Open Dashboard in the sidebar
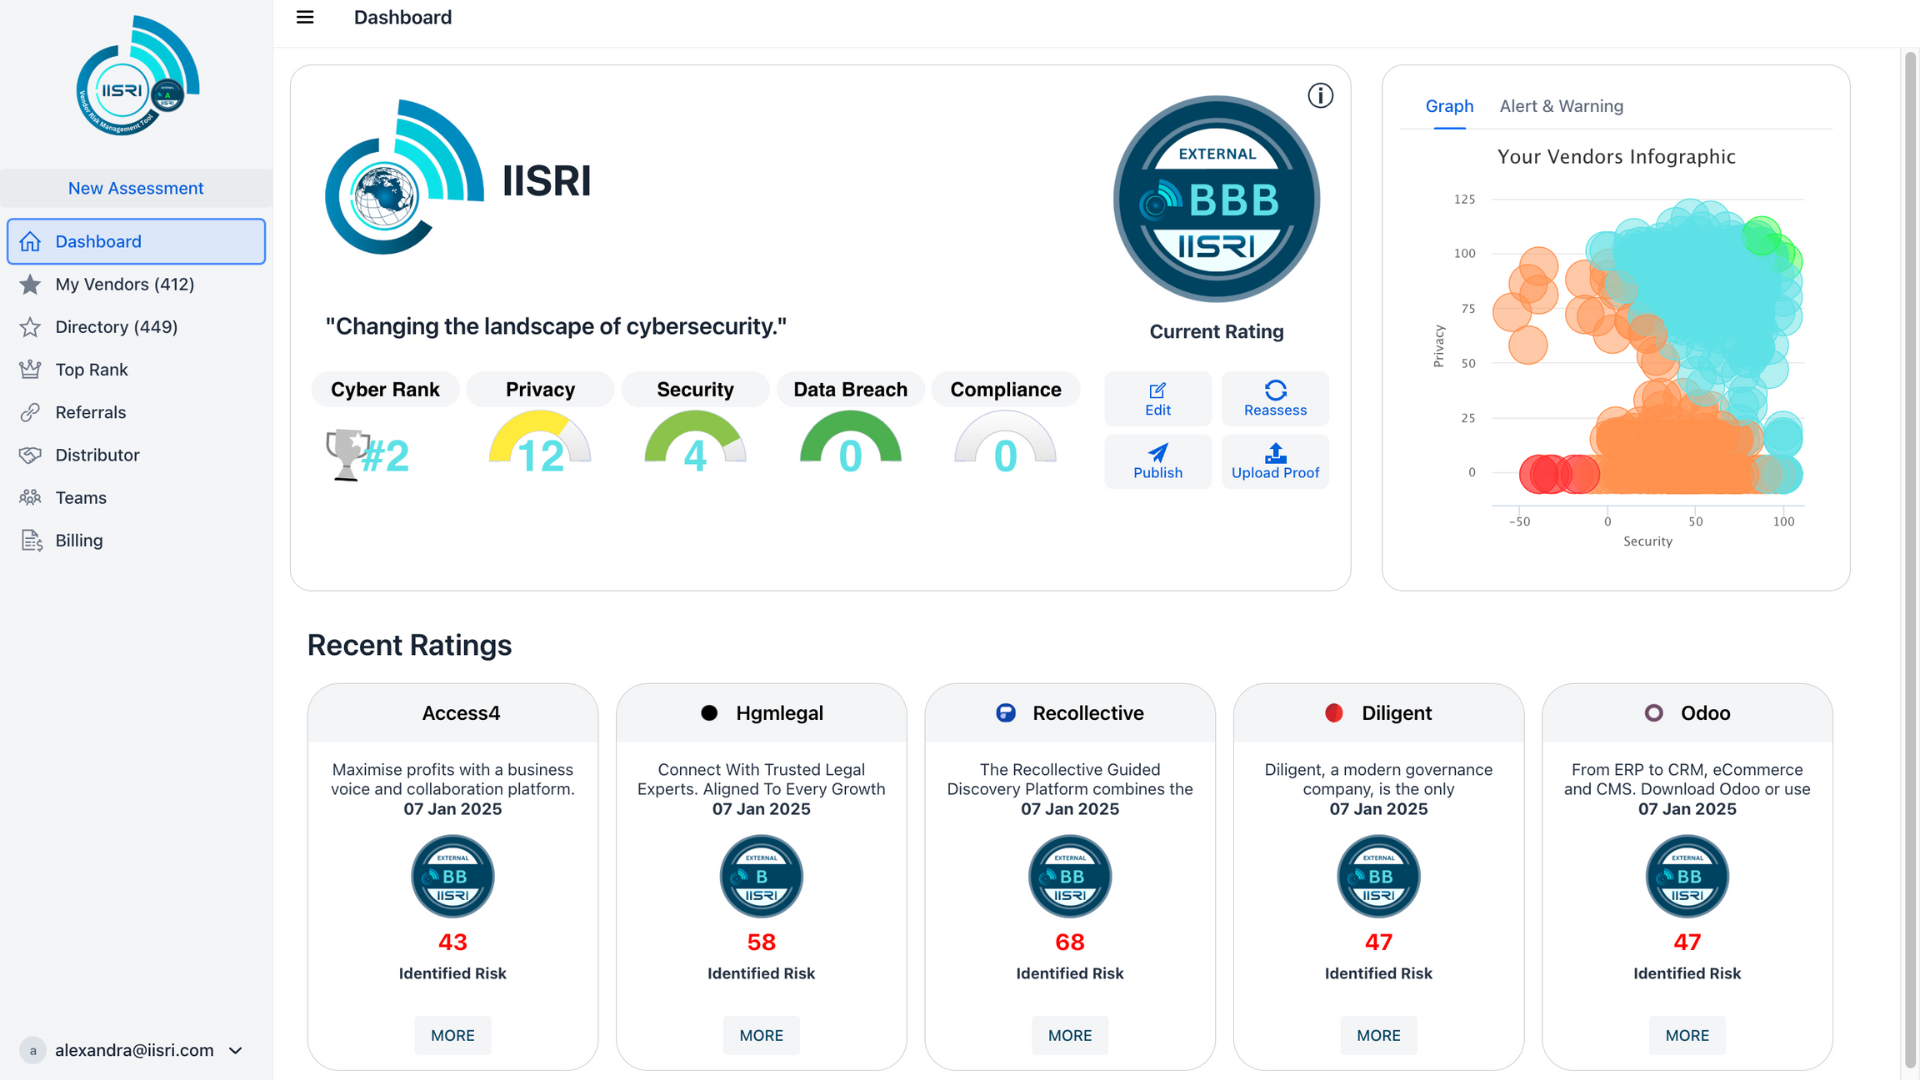This screenshot has height=1080, width=1920. coord(136,241)
